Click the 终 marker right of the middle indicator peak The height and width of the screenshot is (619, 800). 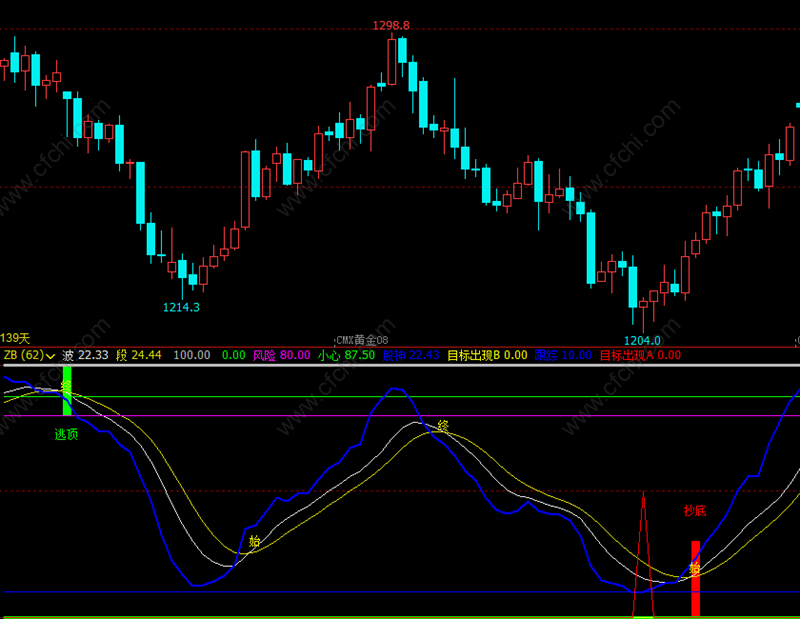[443, 426]
